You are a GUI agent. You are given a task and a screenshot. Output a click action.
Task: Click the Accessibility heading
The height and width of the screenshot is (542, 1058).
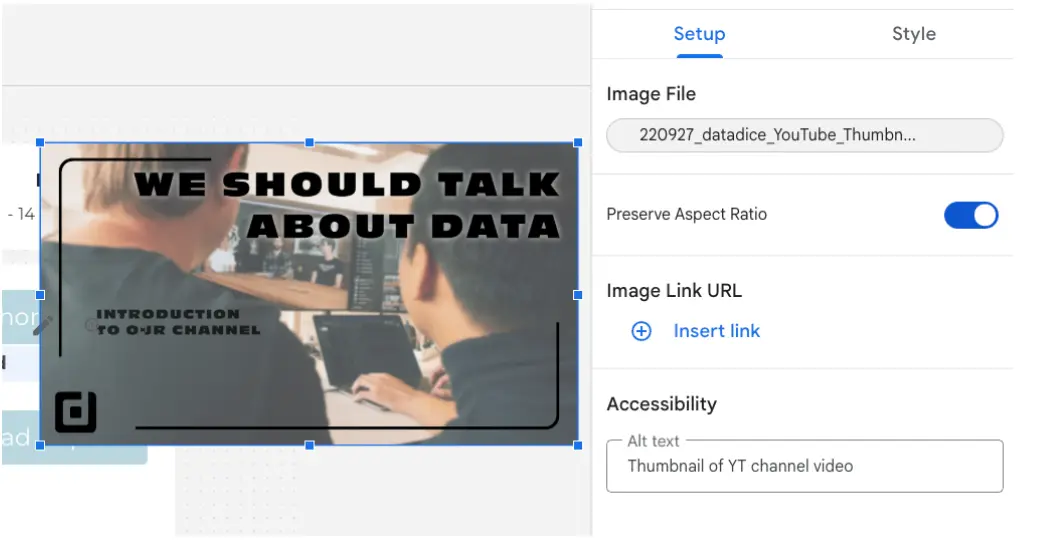(661, 404)
